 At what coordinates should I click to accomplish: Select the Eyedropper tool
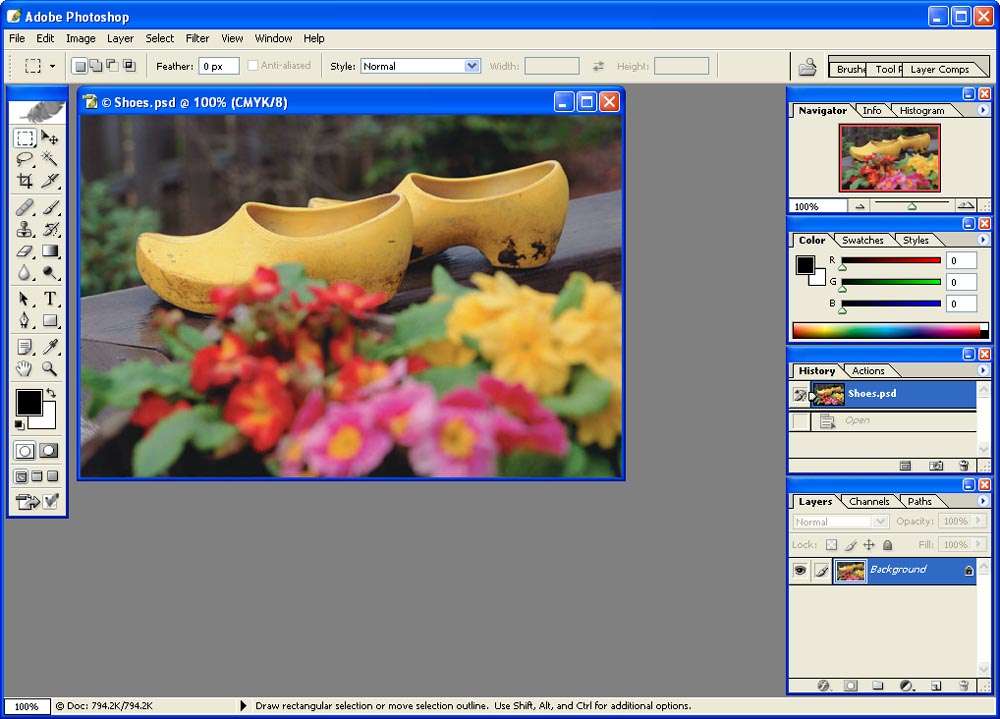(49, 346)
